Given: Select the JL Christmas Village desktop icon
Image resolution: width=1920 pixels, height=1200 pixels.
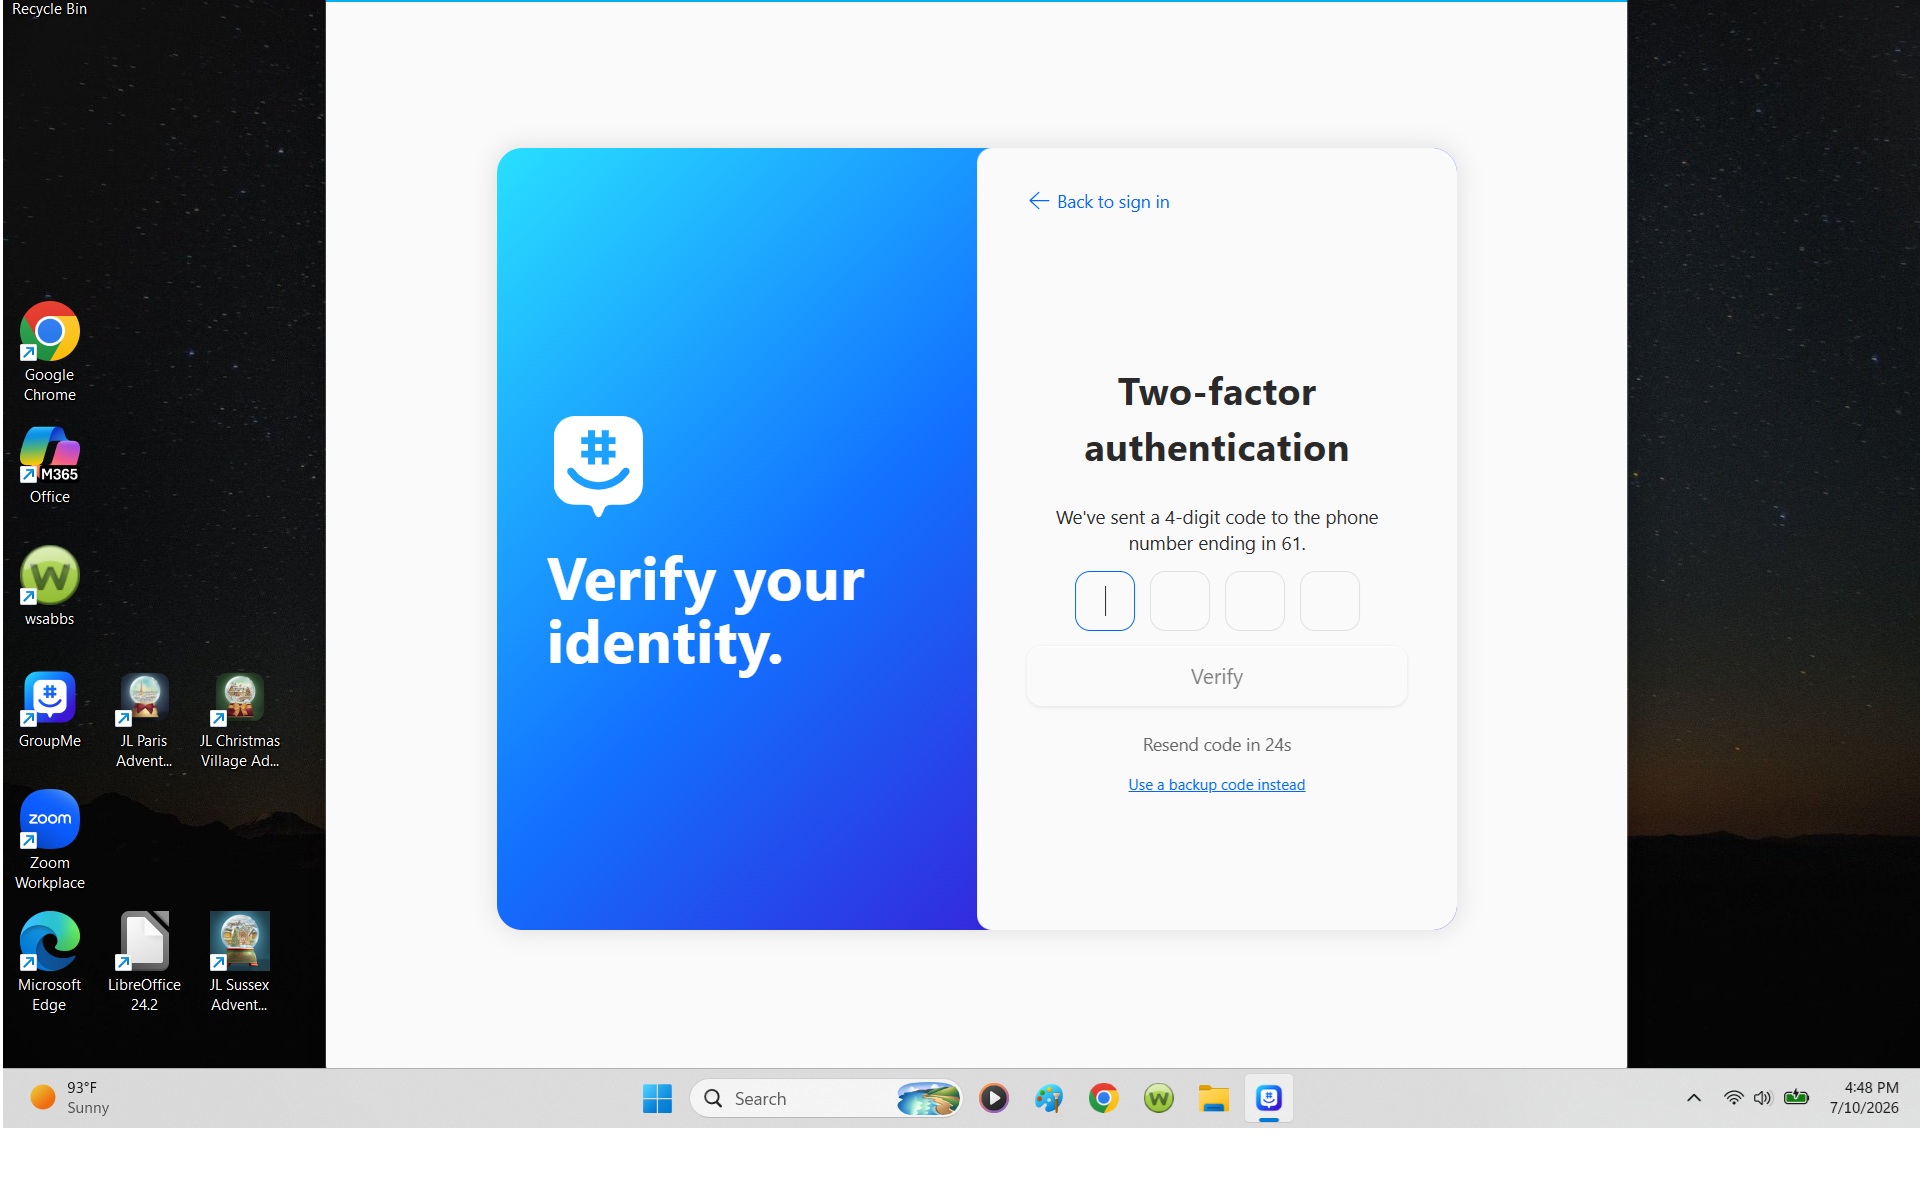Looking at the screenshot, I should coord(240,720).
